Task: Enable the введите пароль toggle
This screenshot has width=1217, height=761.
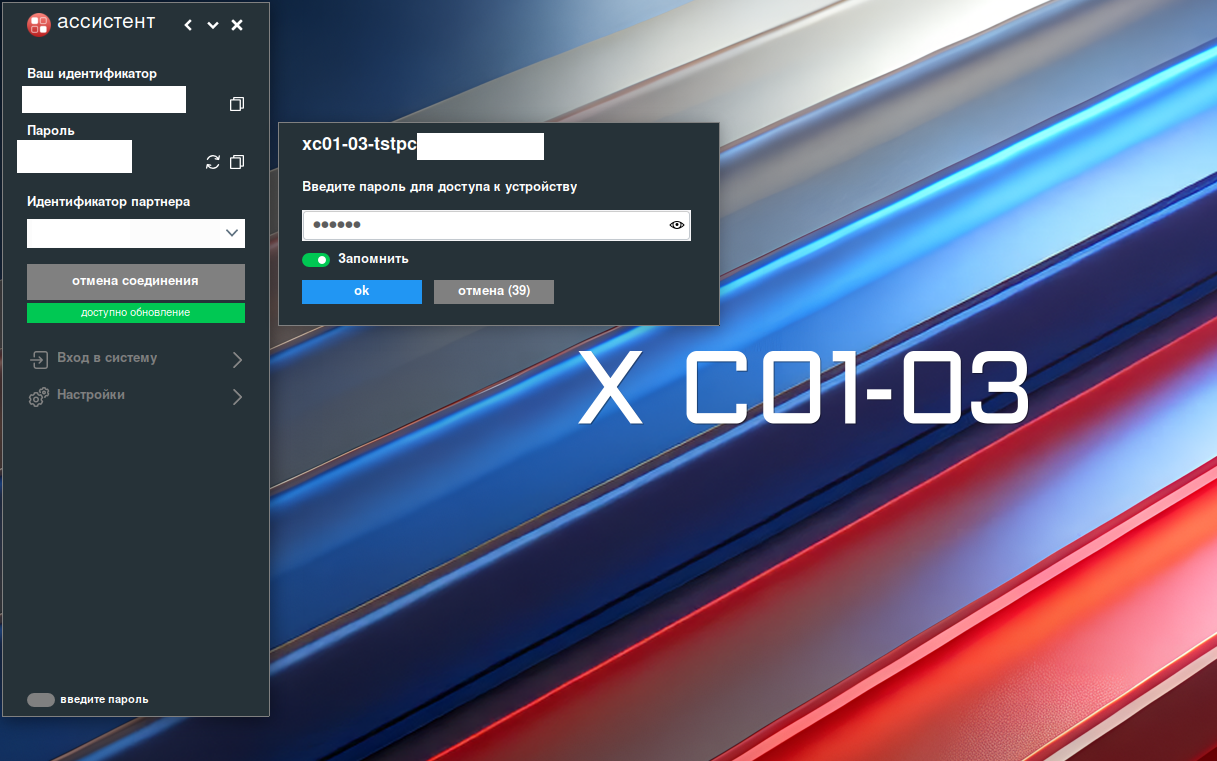Action: 41,700
